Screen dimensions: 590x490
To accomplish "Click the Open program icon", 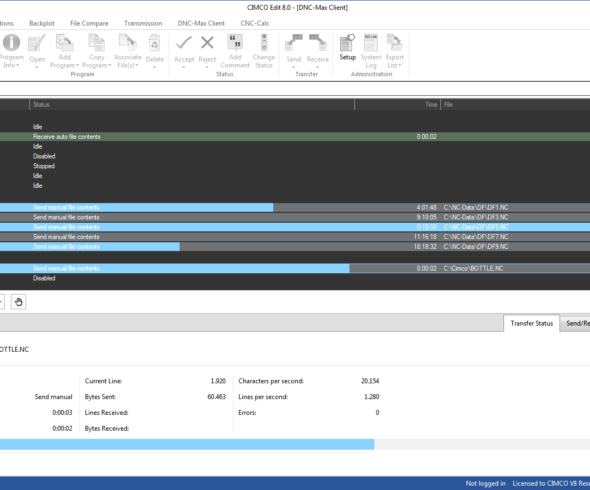I will (x=37, y=43).
